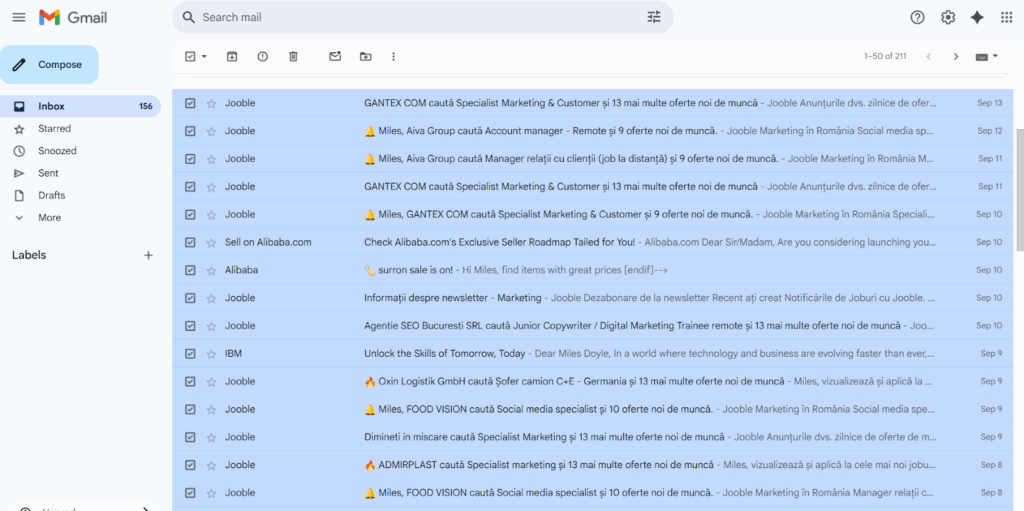Star the Agentie SEO Bucuresti email
This screenshot has height=511, width=1024.
point(211,326)
